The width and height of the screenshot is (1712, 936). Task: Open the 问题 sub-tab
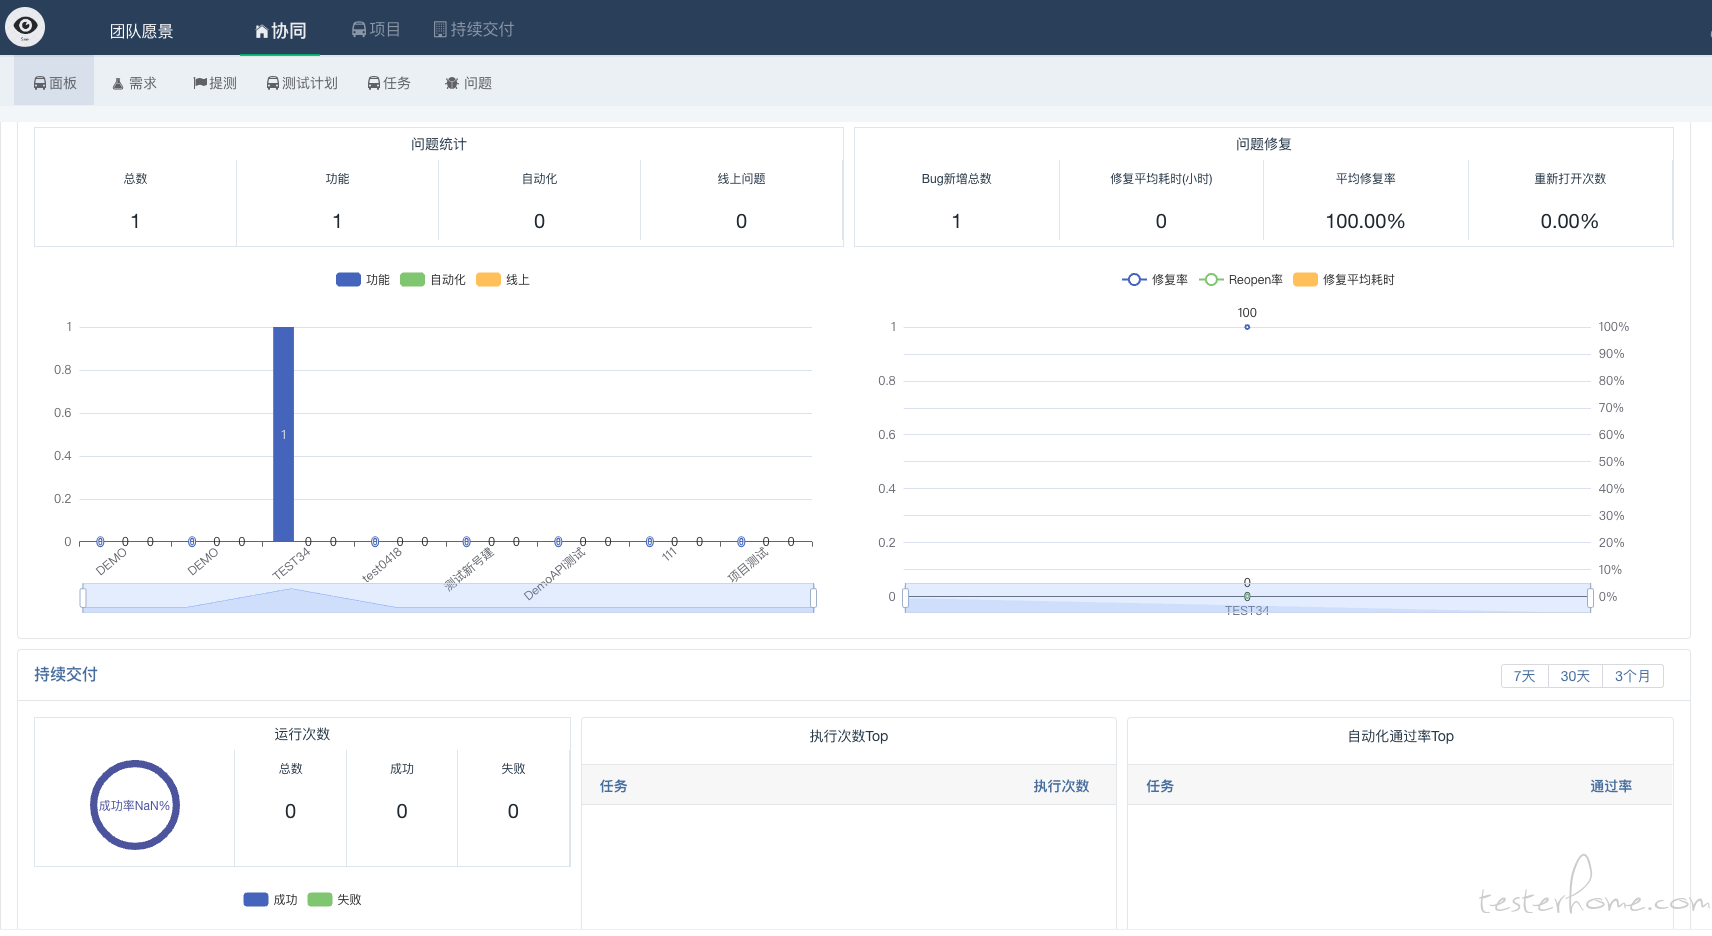click(469, 83)
